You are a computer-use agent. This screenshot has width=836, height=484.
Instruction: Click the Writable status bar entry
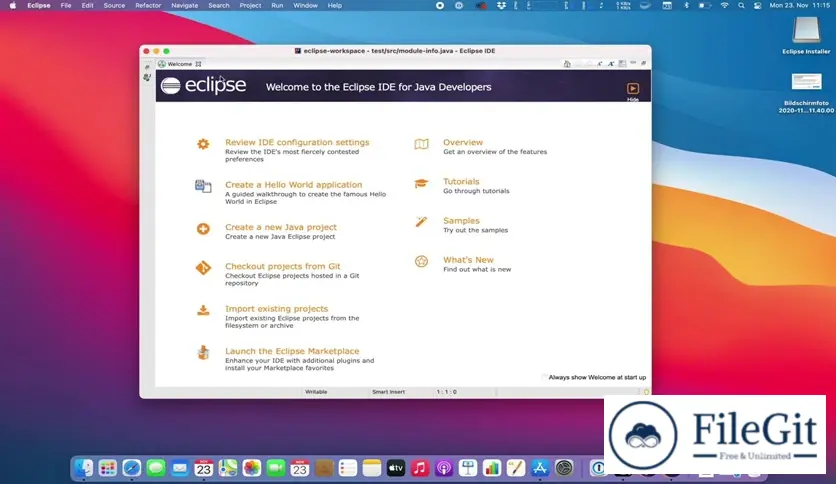(316, 392)
